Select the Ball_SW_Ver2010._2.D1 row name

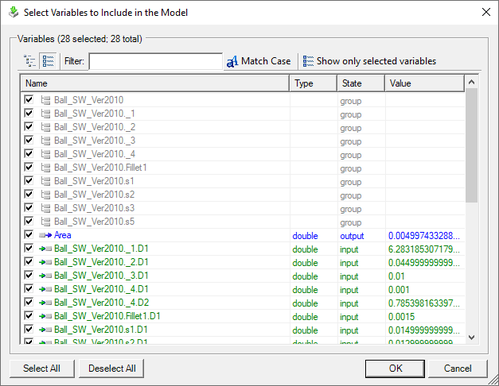click(101, 262)
